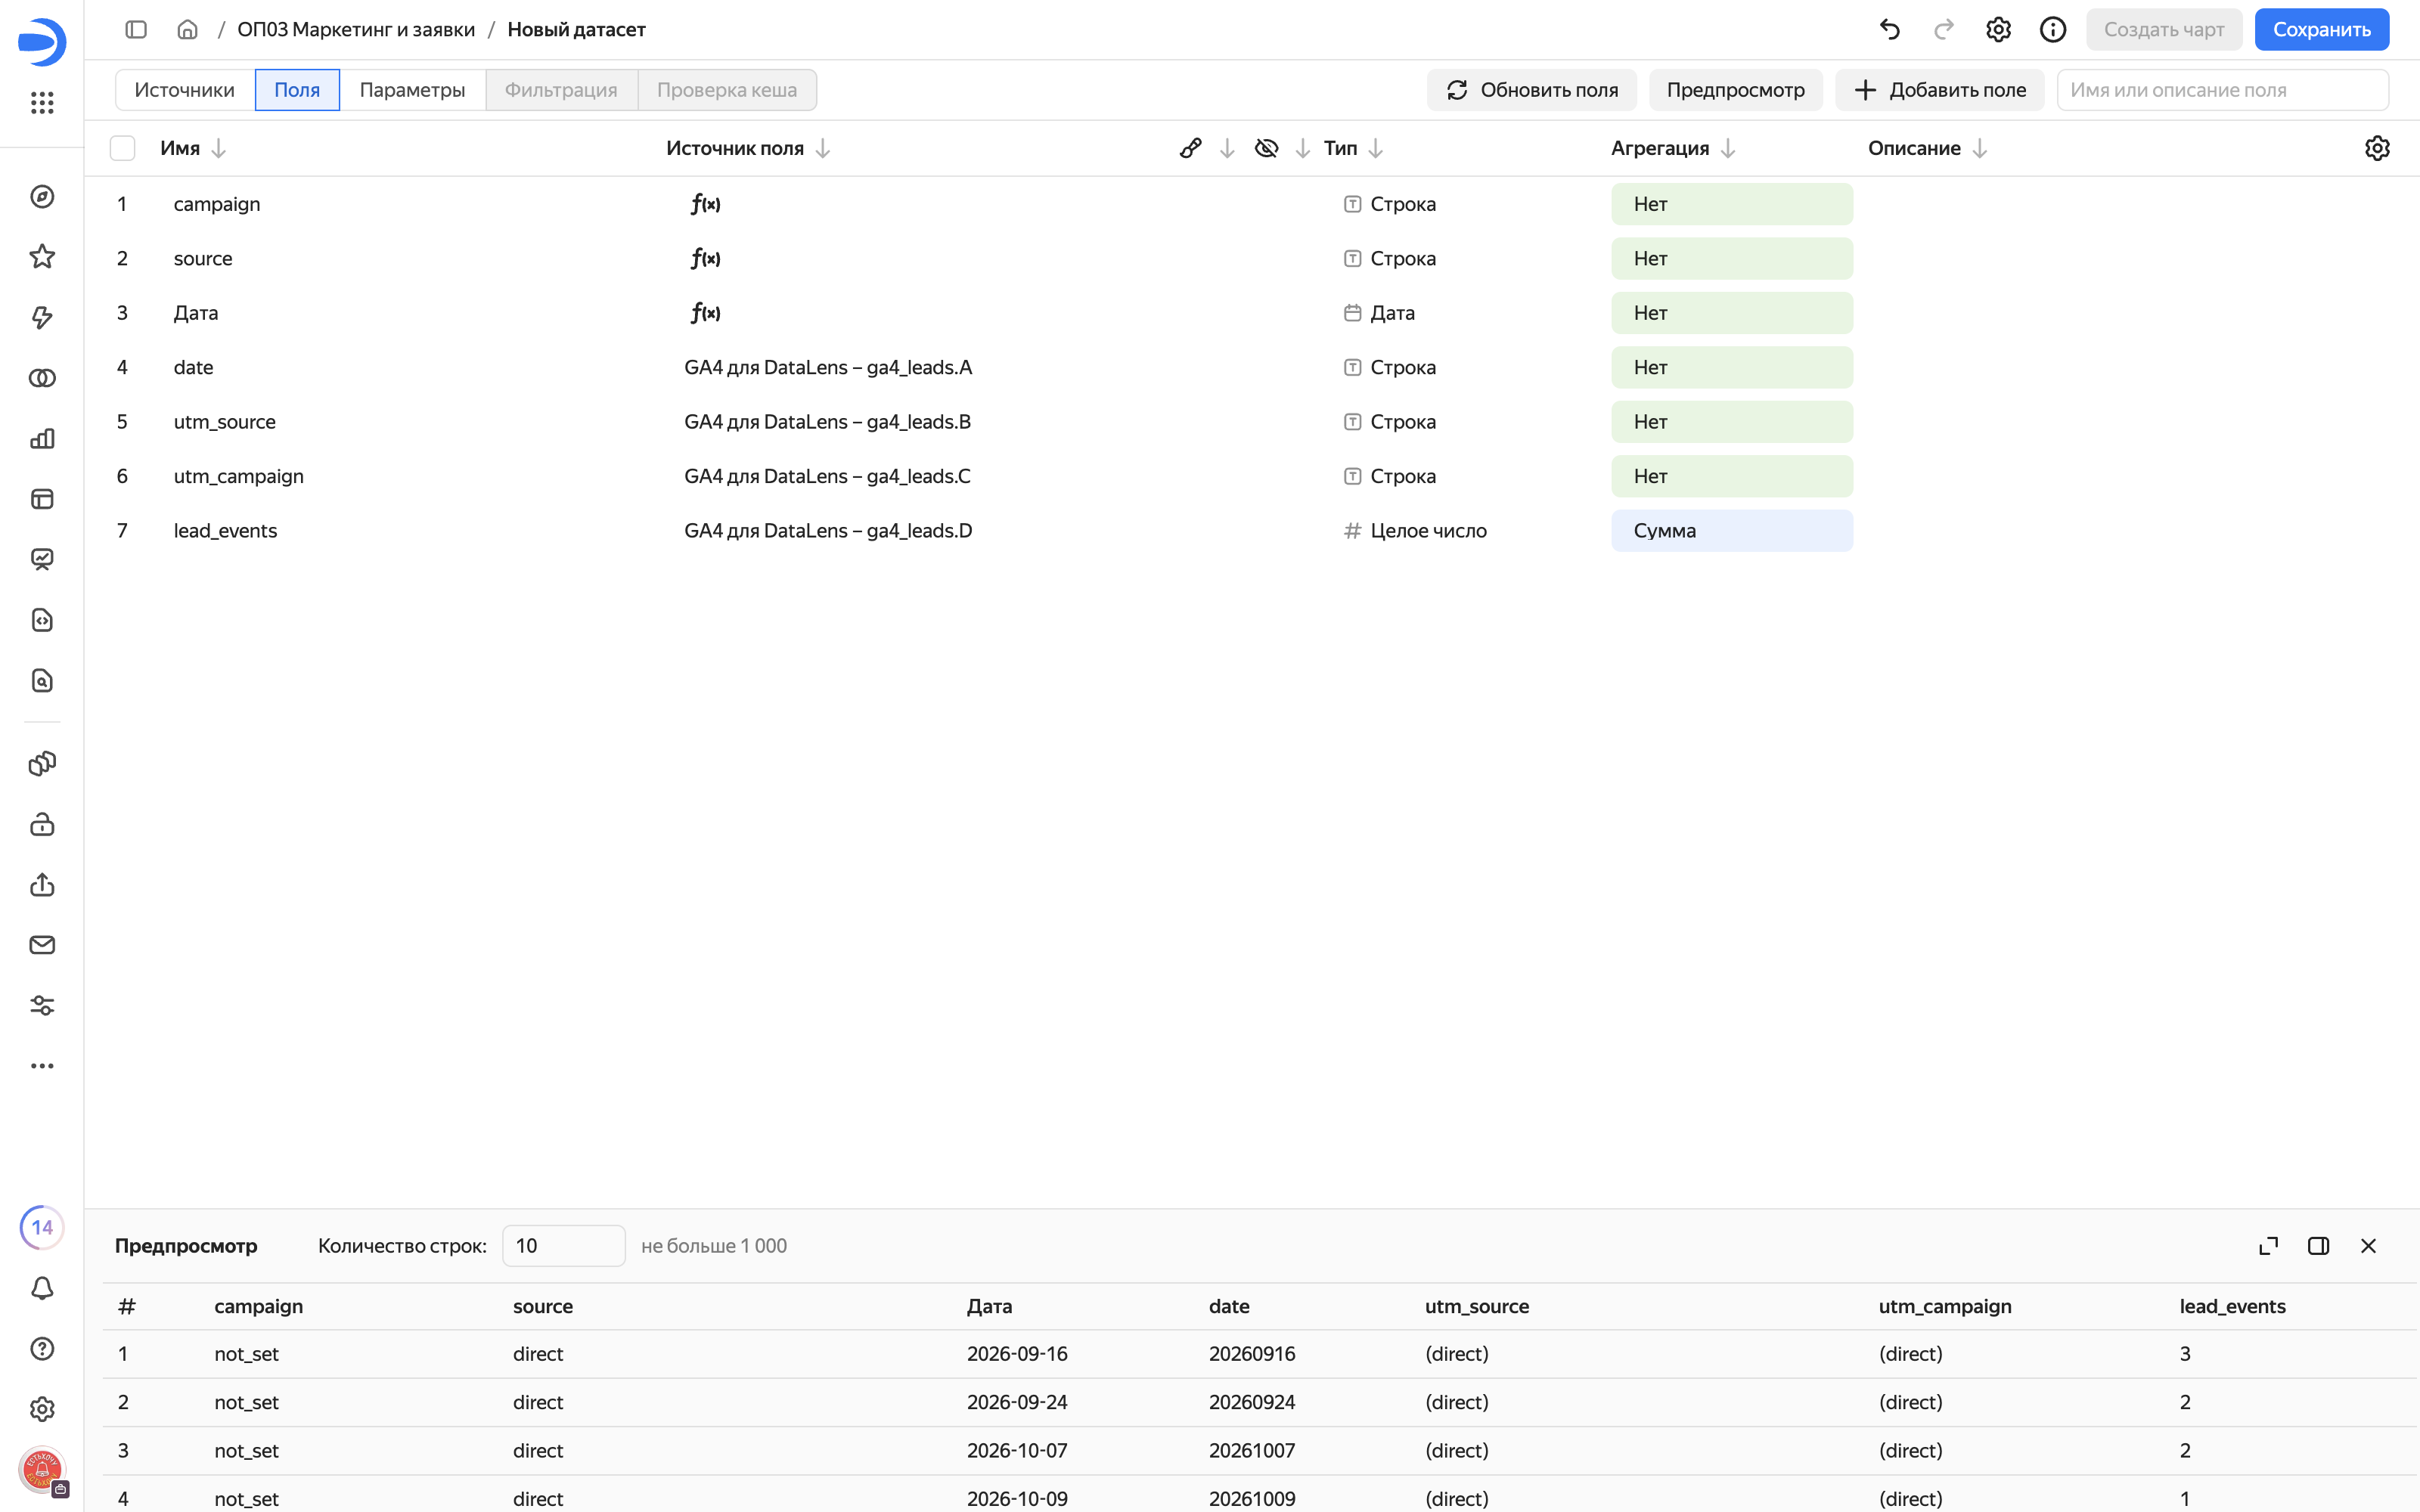Open the envelope mail icon
2420x1512 pixels.
(42, 945)
